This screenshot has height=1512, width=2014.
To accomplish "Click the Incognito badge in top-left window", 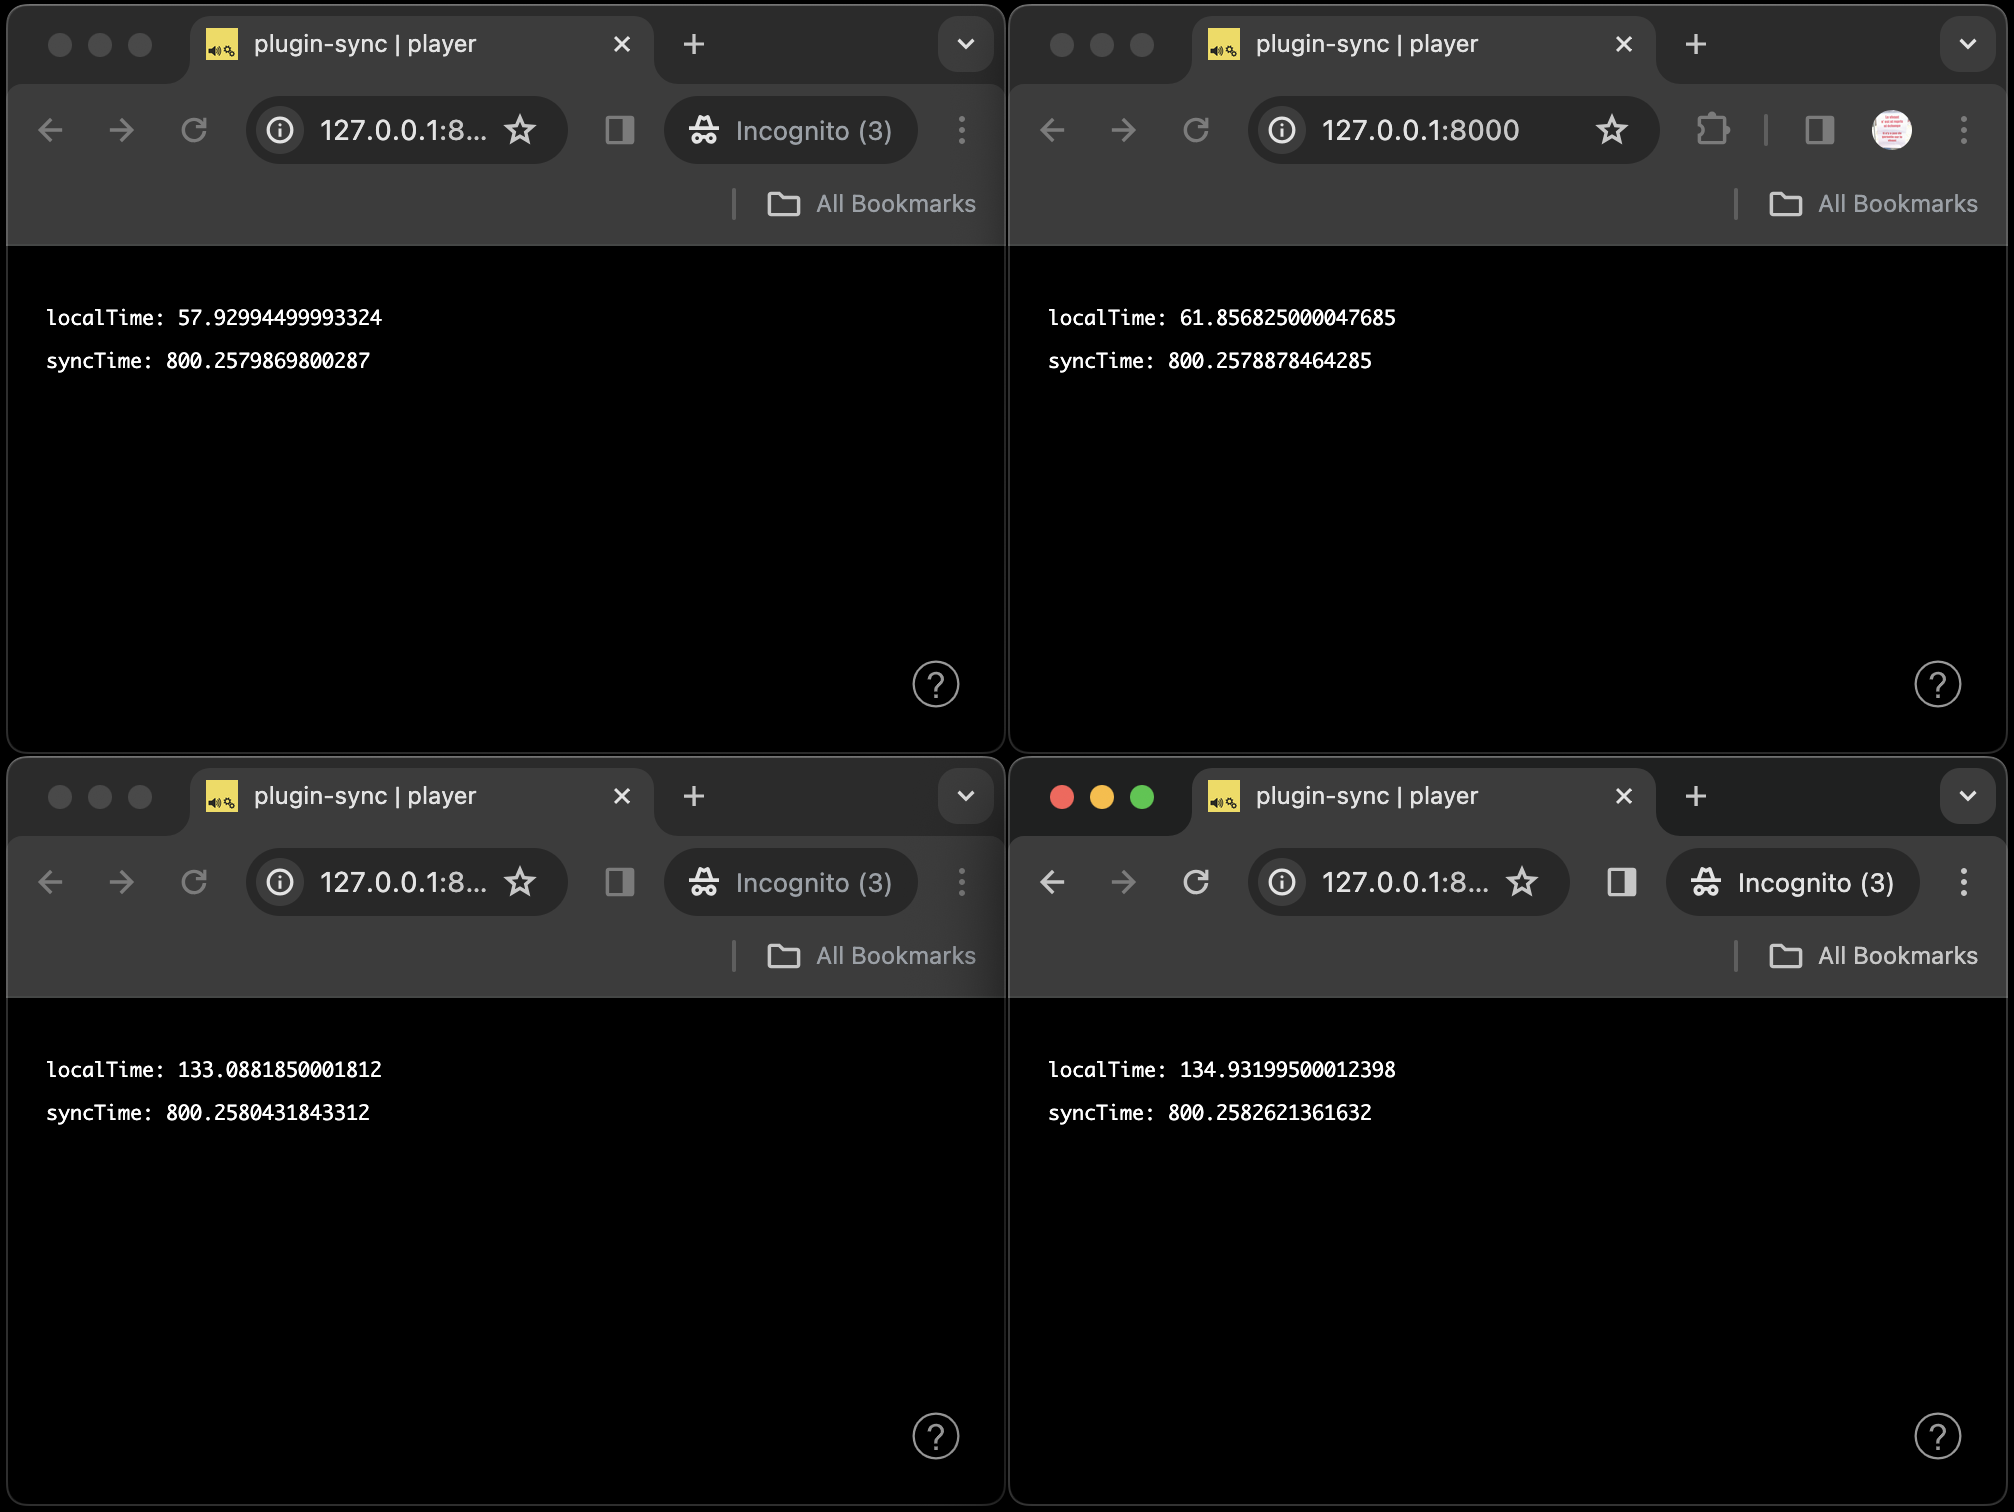I will coord(790,130).
